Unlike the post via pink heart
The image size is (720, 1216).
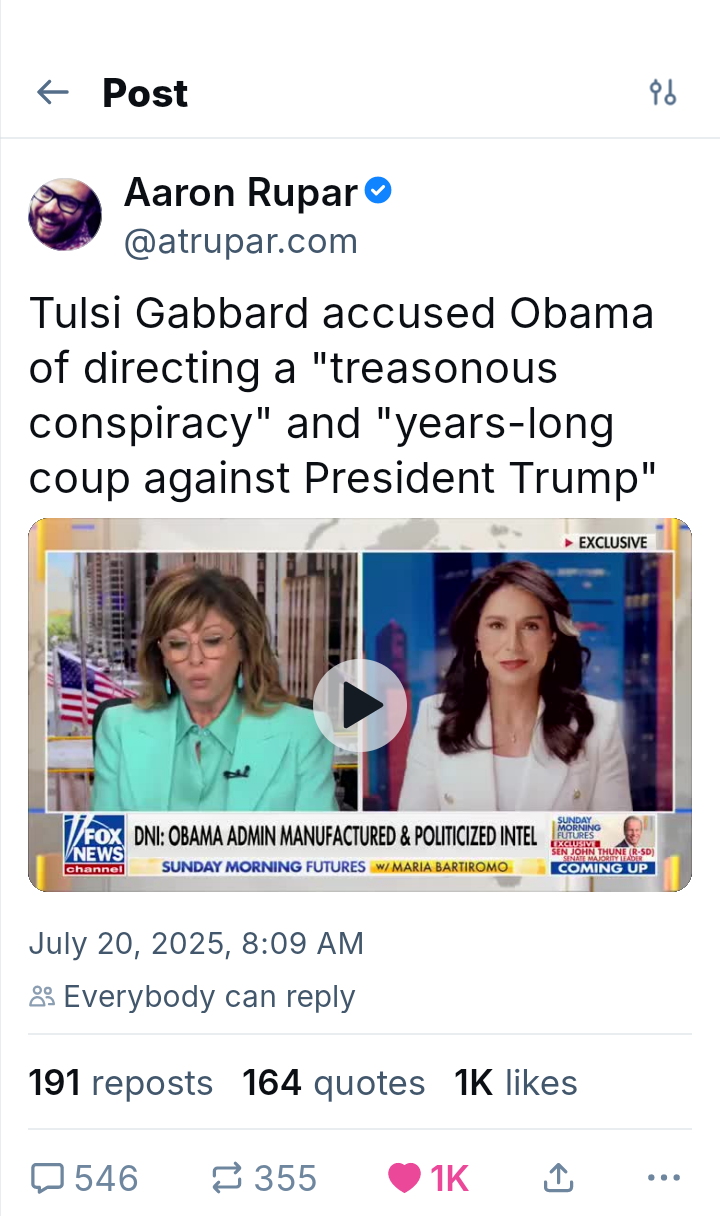(x=404, y=1178)
